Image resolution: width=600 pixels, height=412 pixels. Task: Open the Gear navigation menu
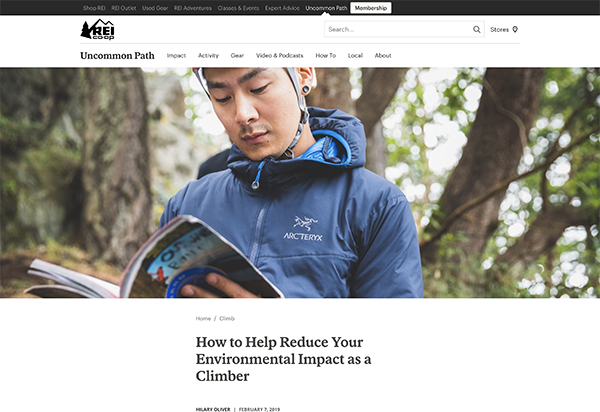237,55
